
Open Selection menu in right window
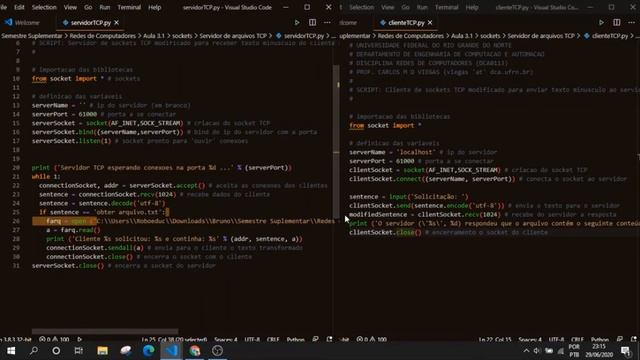pos(361,7)
